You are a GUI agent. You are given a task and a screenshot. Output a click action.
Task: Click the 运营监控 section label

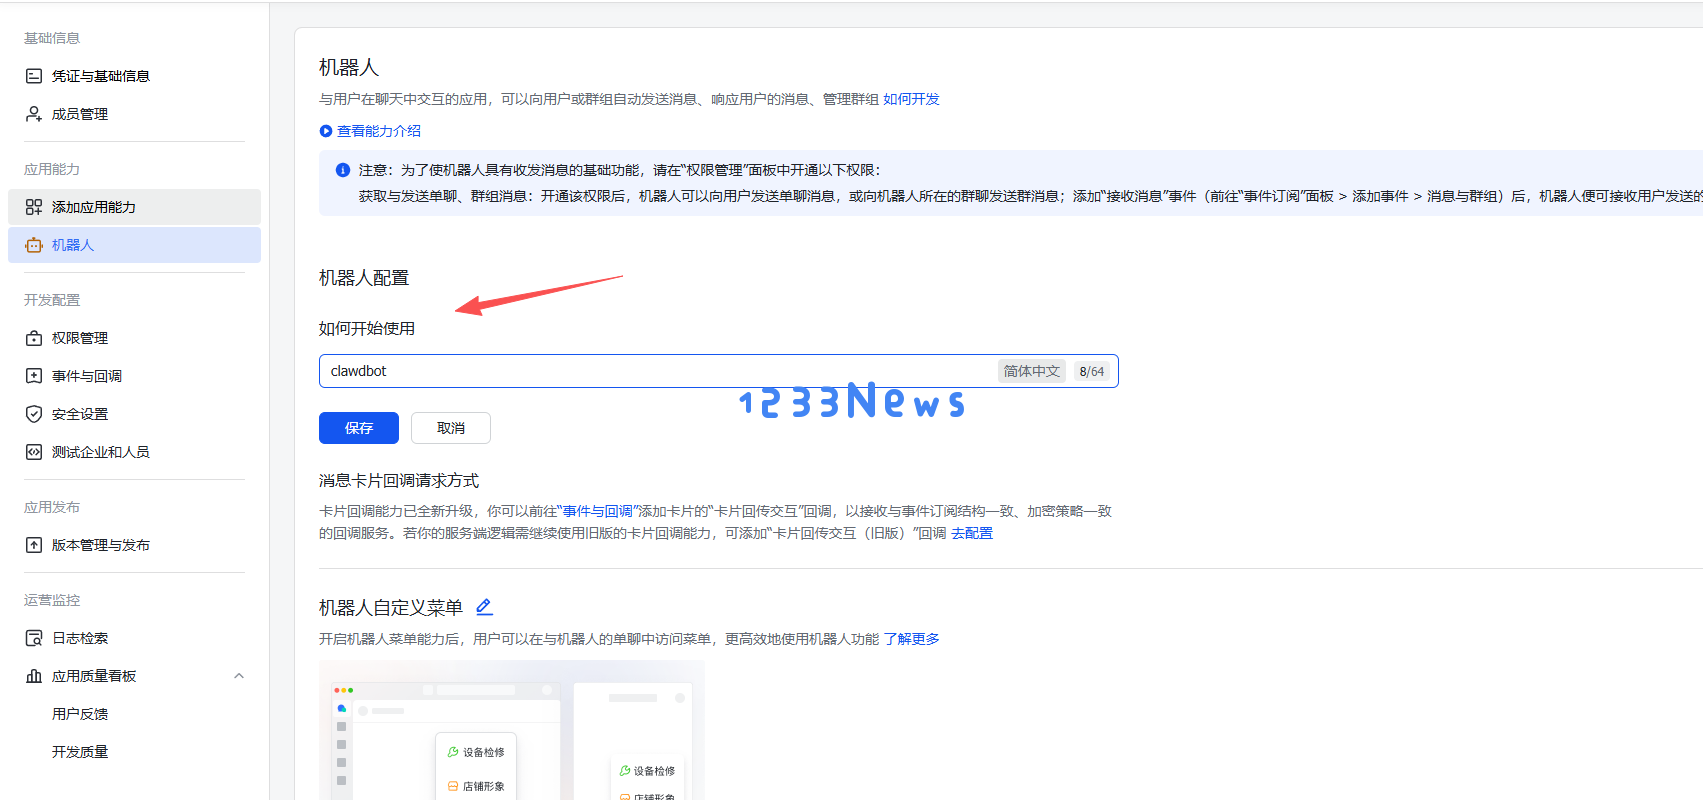52,600
